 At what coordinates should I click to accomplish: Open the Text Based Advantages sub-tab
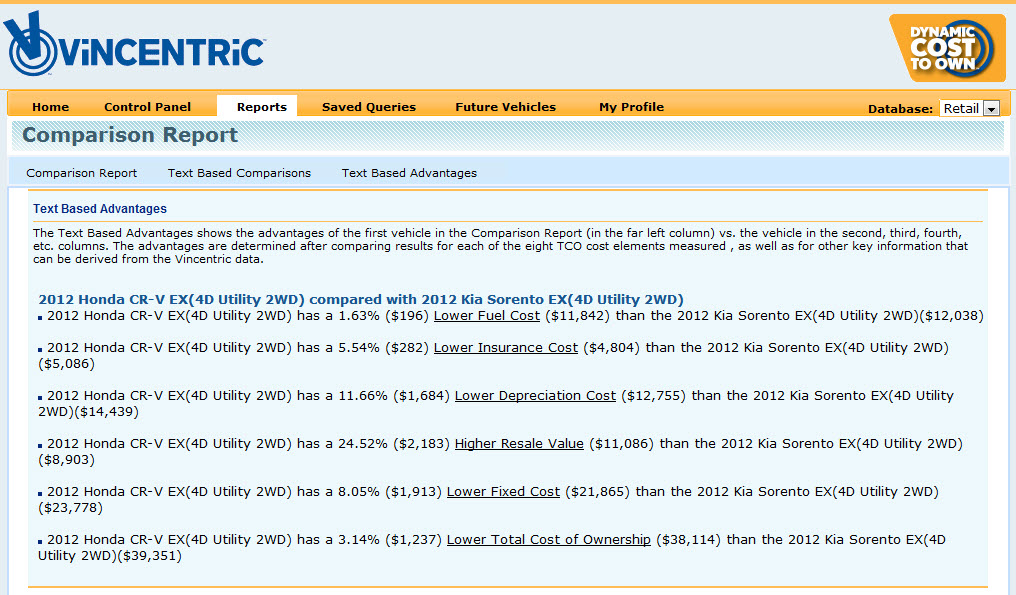point(409,173)
